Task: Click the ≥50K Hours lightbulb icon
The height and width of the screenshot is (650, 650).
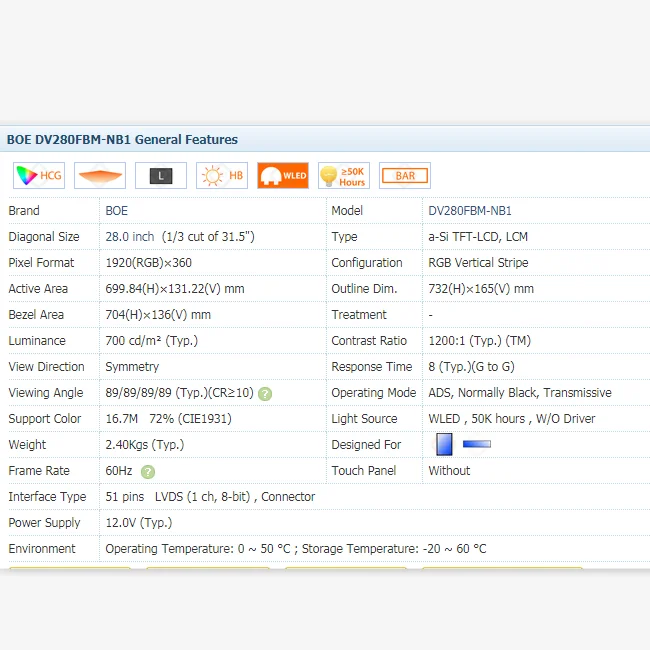Action: coord(344,176)
